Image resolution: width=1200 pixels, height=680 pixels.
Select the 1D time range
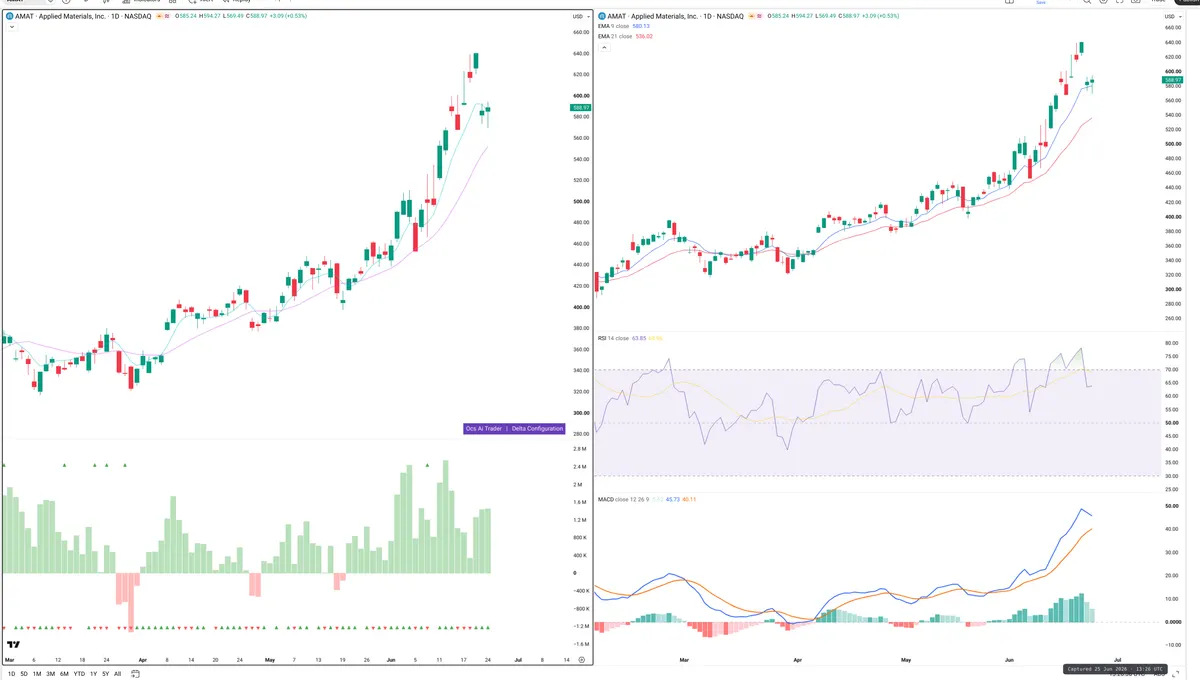click(x=11, y=674)
